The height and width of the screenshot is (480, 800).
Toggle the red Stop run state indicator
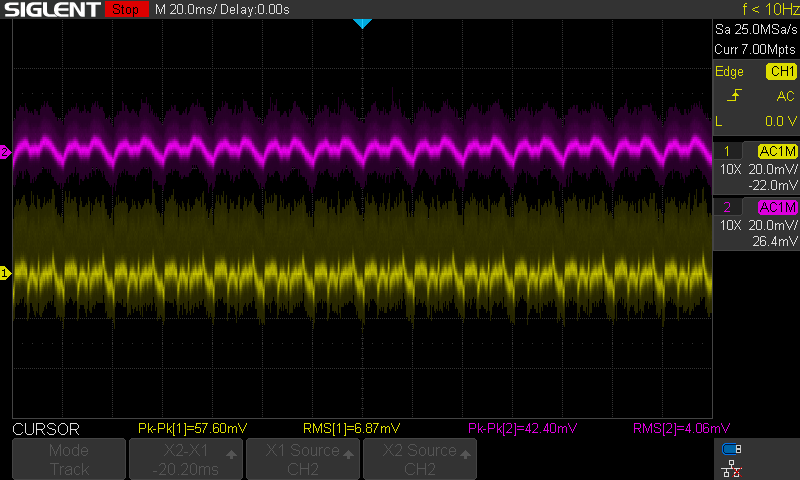pos(125,10)
